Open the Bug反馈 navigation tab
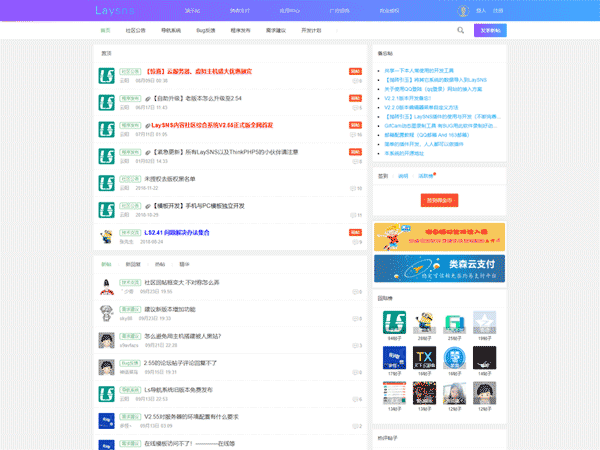This screenshot has width=600, height=450. (x=204, y=31)
